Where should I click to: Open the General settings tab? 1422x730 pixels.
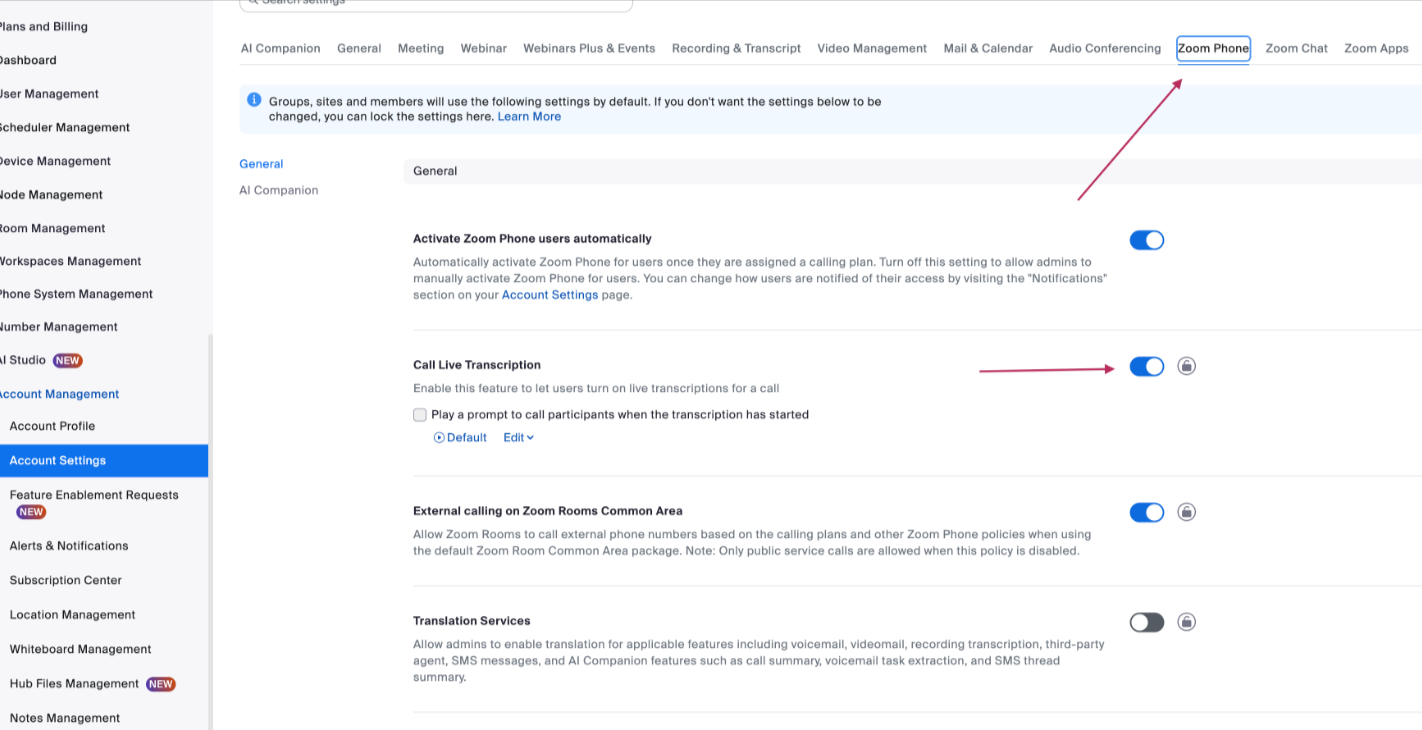click(x=359, y=48)
